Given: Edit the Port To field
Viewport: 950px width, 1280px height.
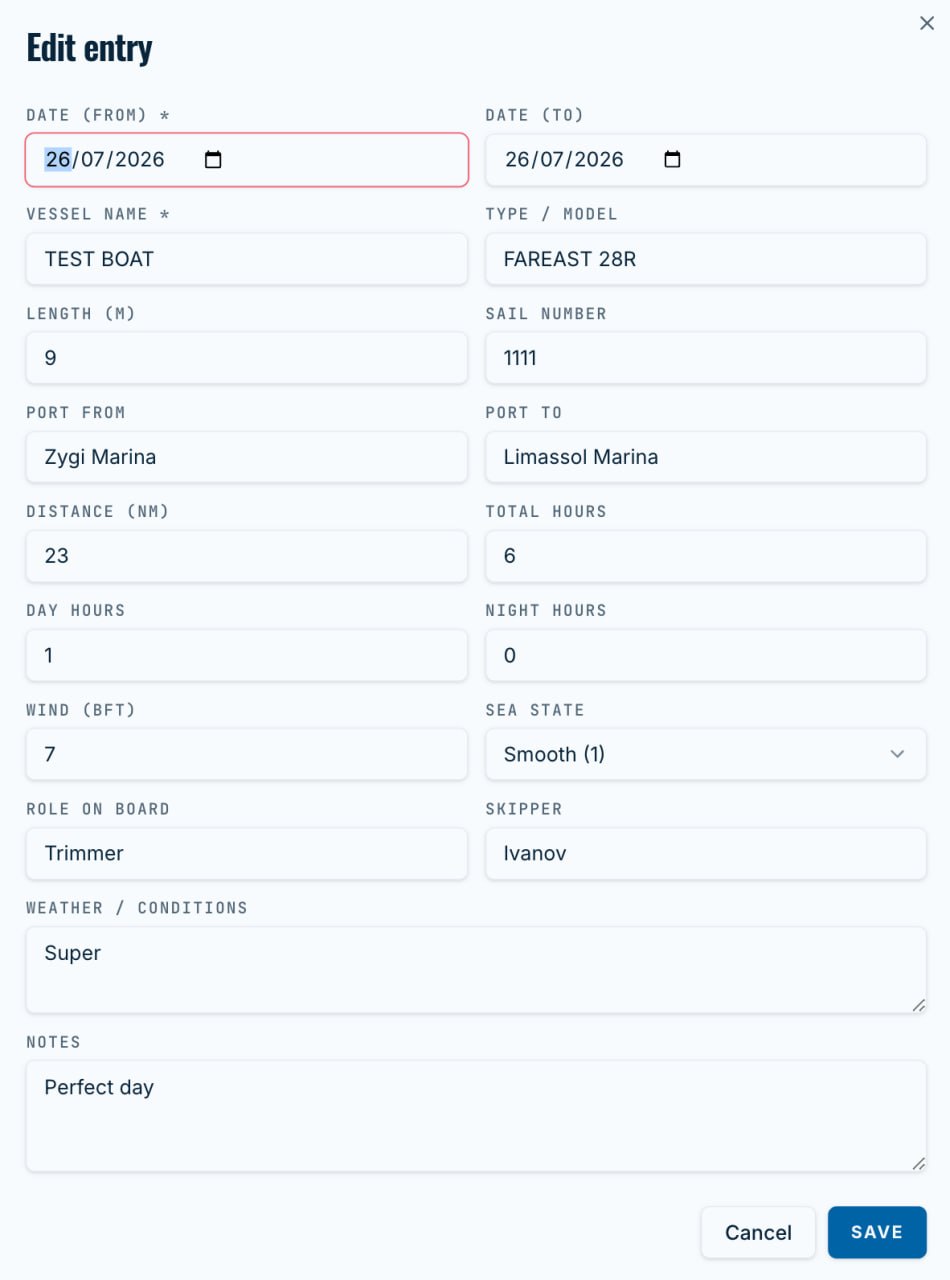Looking at the screenshot, I should click(x=706, y=457).
